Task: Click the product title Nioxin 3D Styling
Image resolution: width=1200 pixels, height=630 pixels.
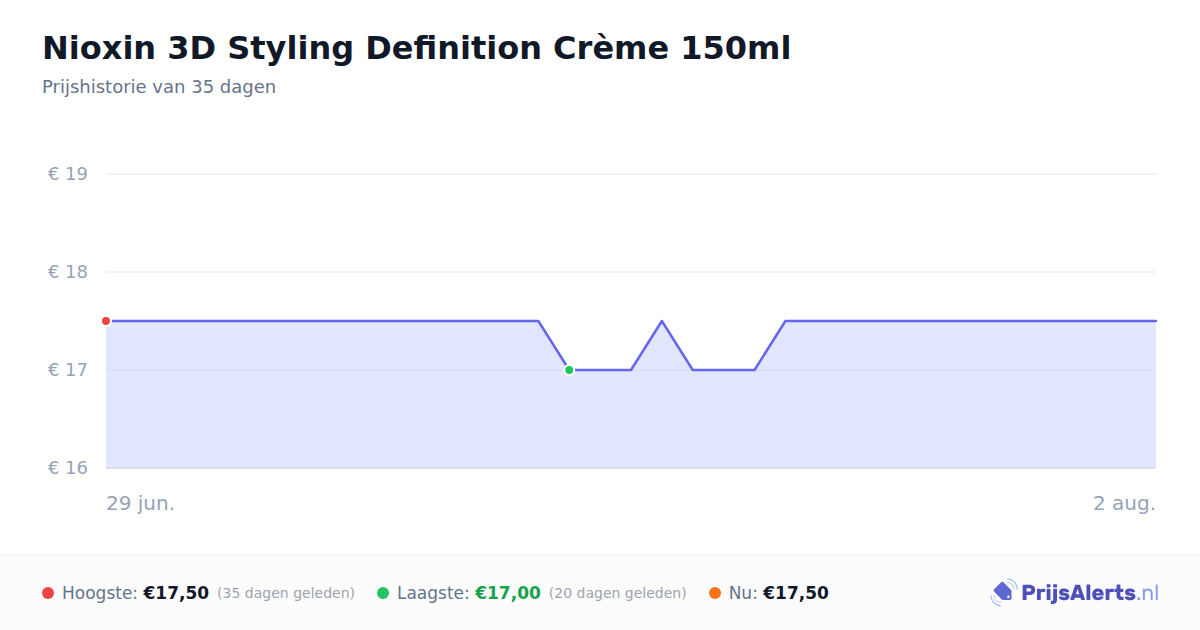Action: tap(416, 48)
